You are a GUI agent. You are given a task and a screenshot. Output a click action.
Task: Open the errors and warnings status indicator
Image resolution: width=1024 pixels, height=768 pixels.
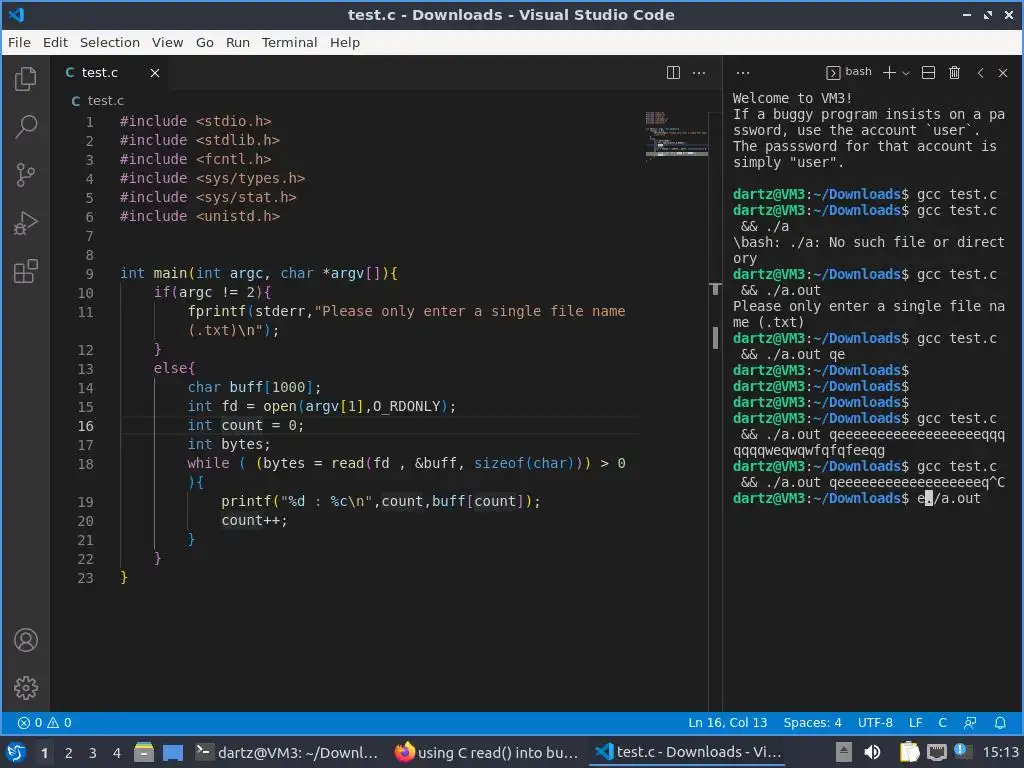click(44, 722)
